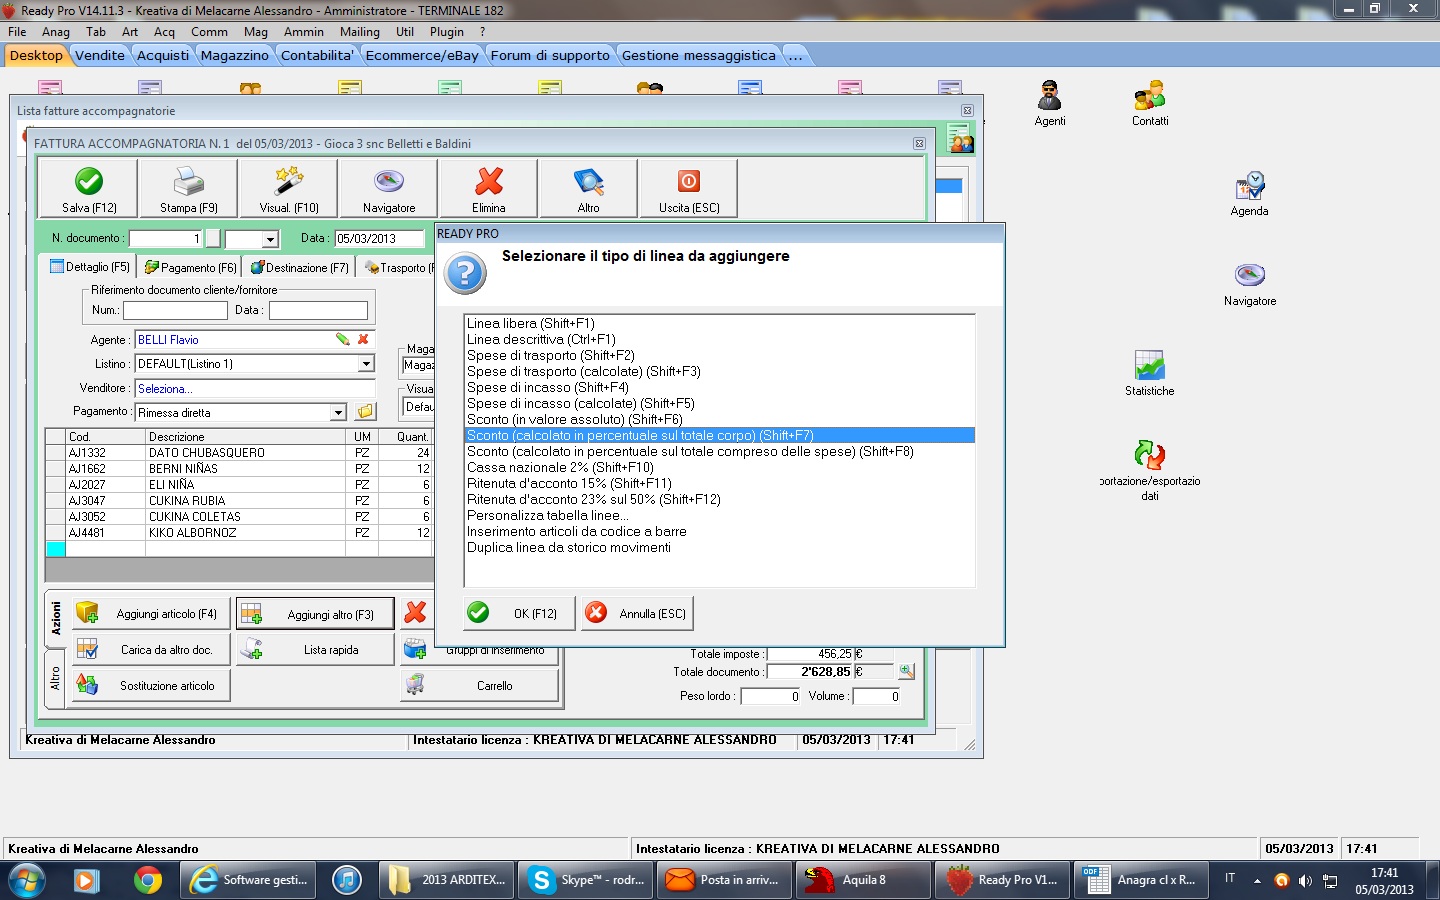
Task: Open the Altro toolbar option
Action: (588, 188)
